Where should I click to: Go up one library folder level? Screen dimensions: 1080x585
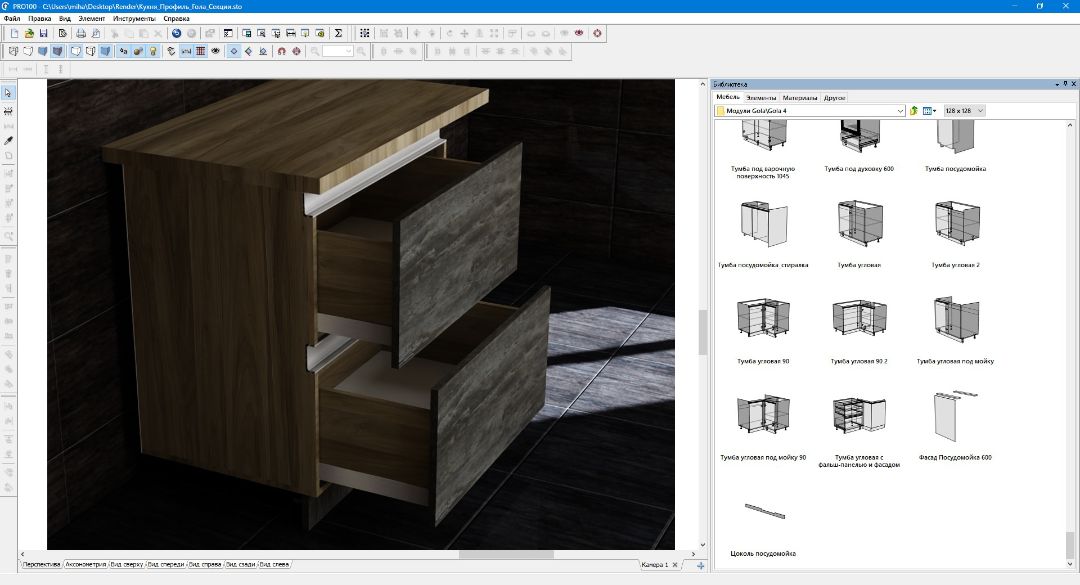tap(914, 111)
